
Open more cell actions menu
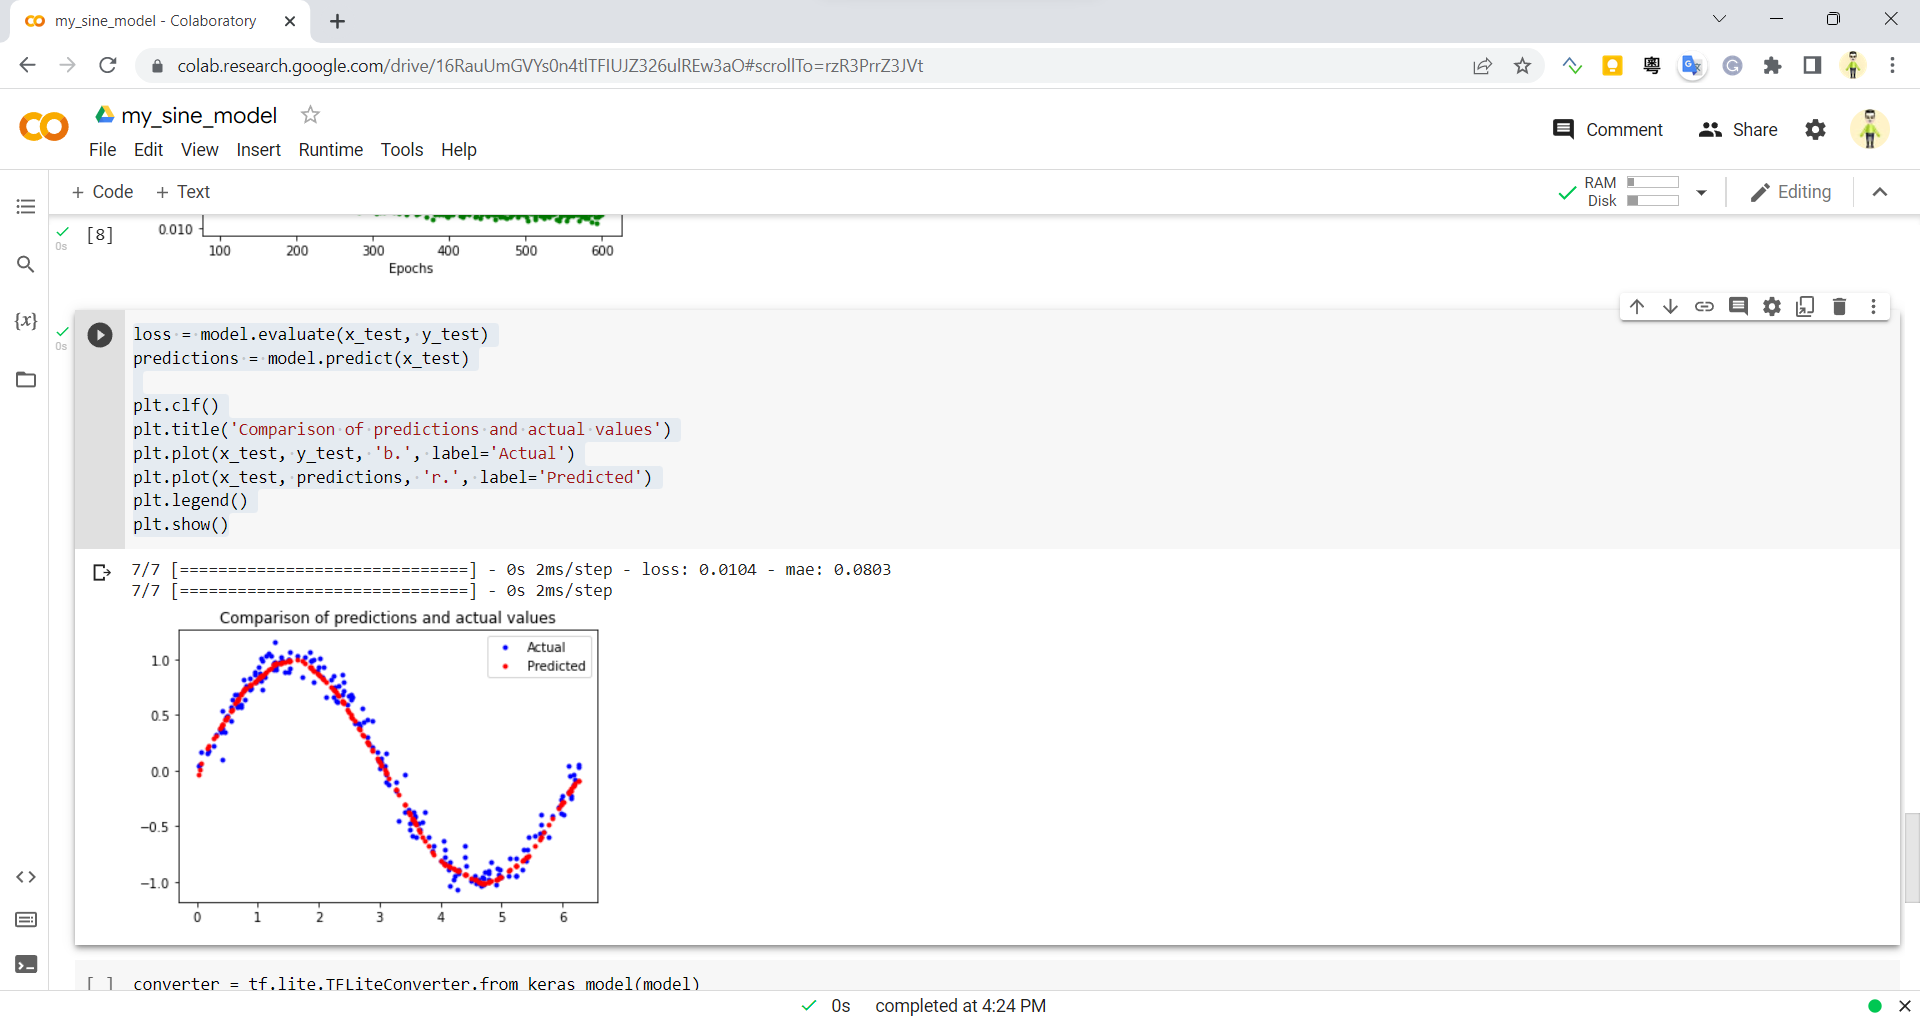(x=1873, y=307)
